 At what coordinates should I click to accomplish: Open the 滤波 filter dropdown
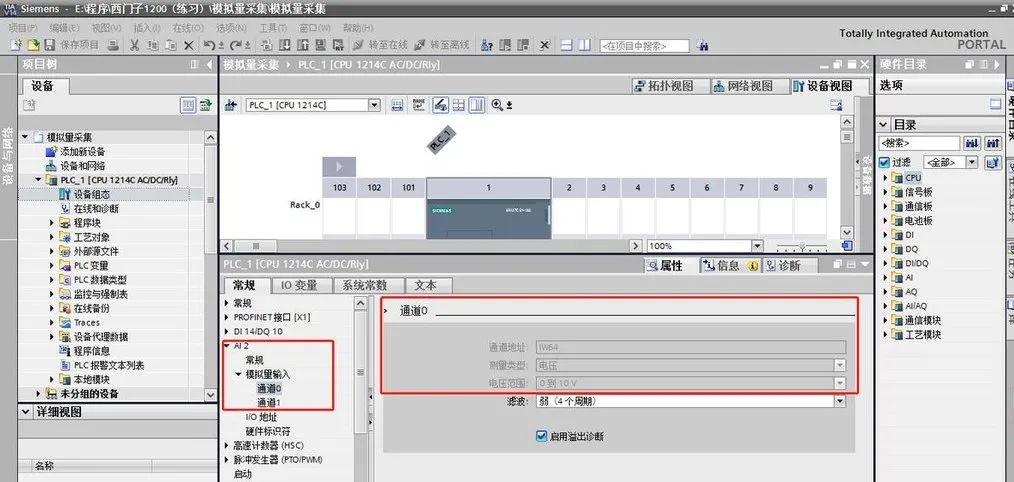click(x=839, y=401)
